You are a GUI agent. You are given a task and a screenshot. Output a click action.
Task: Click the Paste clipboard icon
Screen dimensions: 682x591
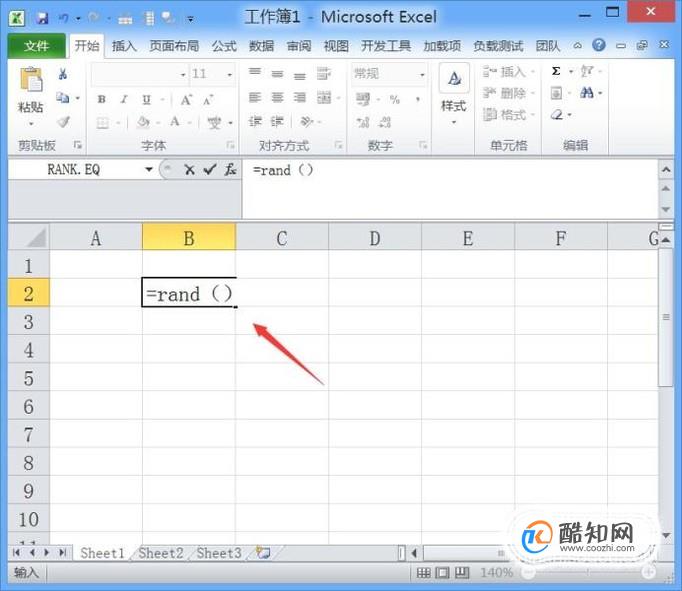pyautogui.click(x=30, y=80)
